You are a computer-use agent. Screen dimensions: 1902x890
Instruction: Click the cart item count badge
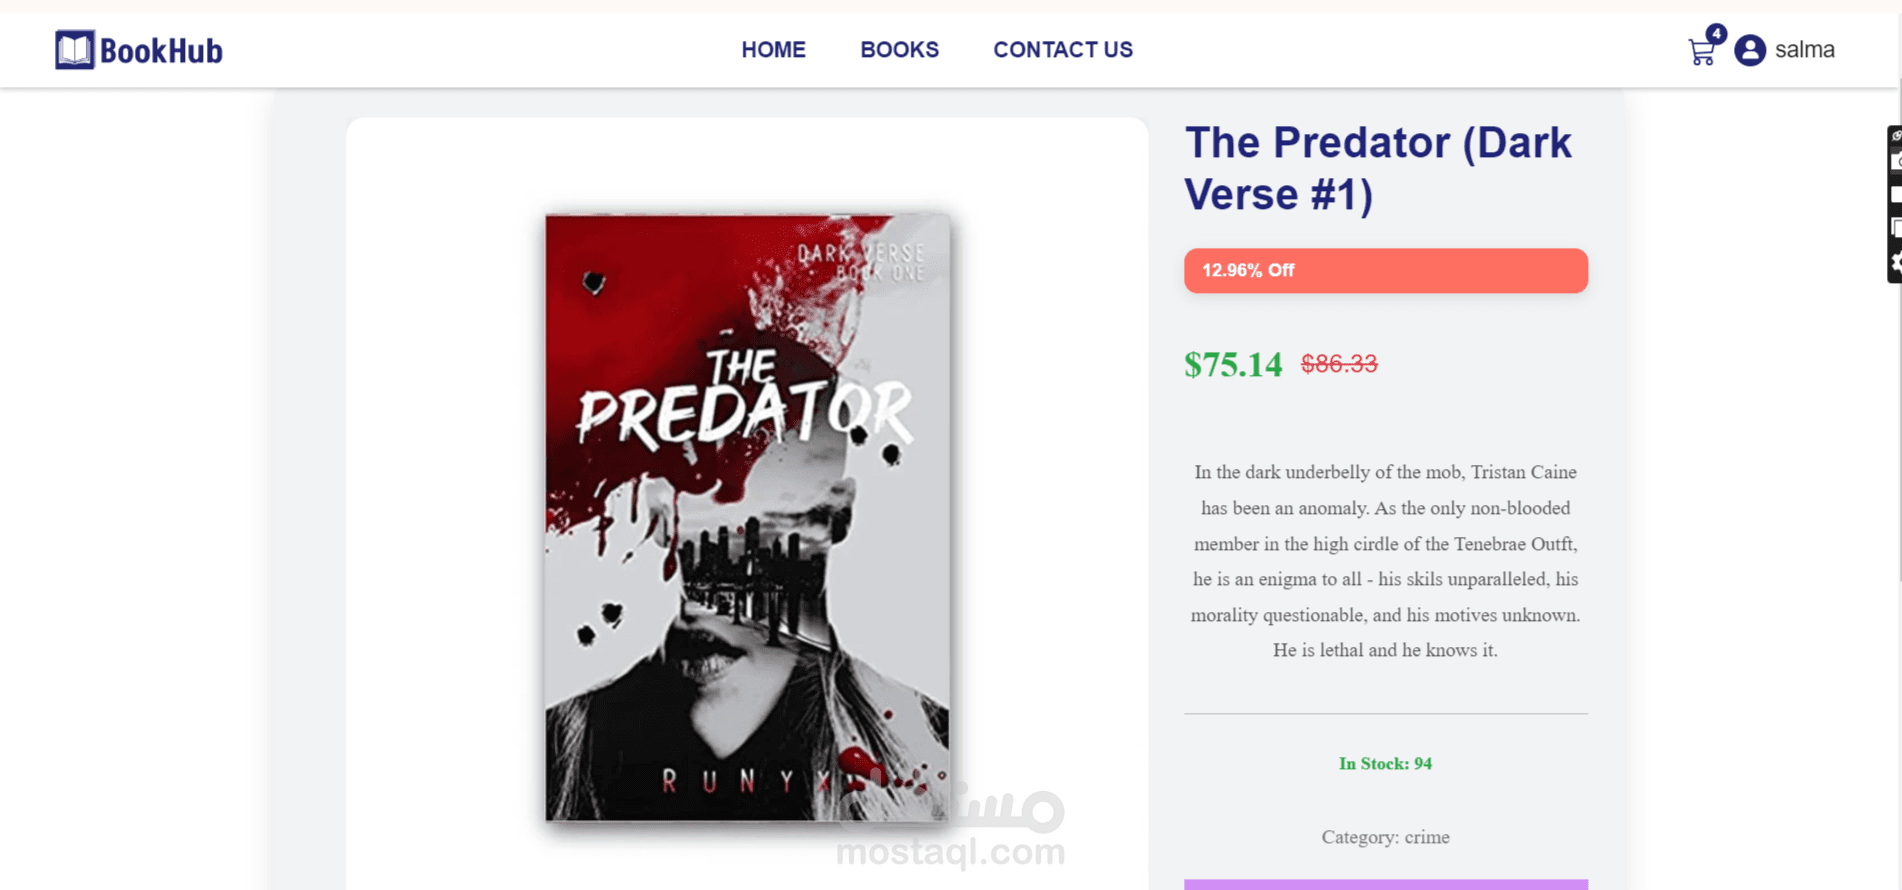click(x=1716, y=34)
